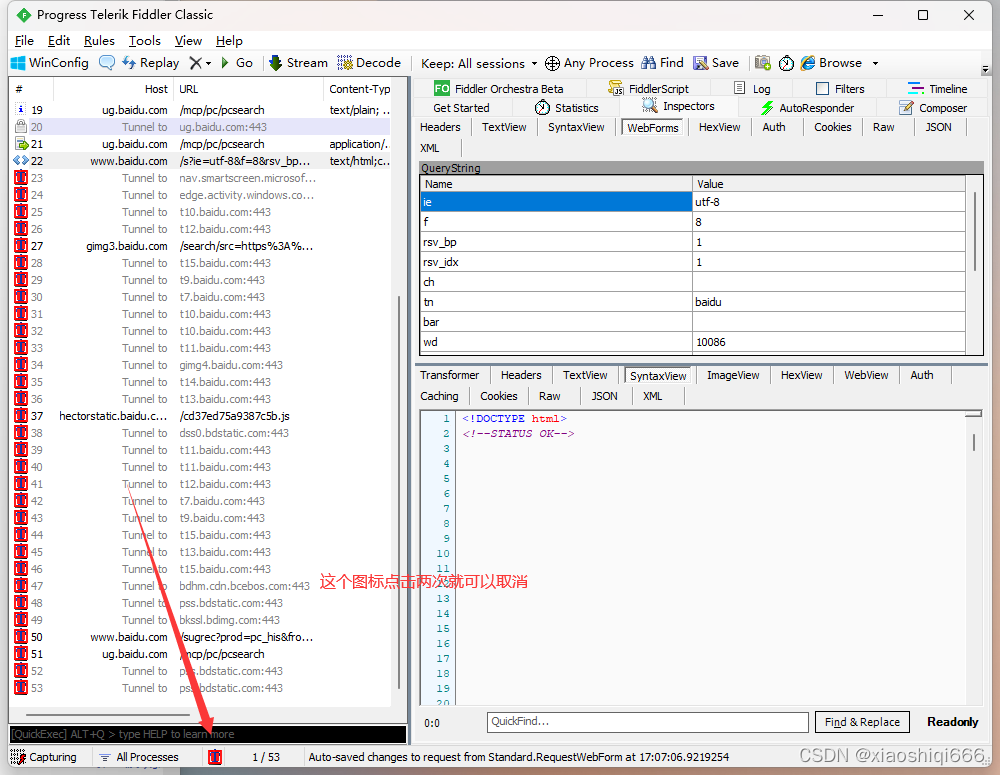Image resolution: width=1000 pixels, height=775 pixels.
Task: Select the response Transformer tab
Action: tap(449, 375)
